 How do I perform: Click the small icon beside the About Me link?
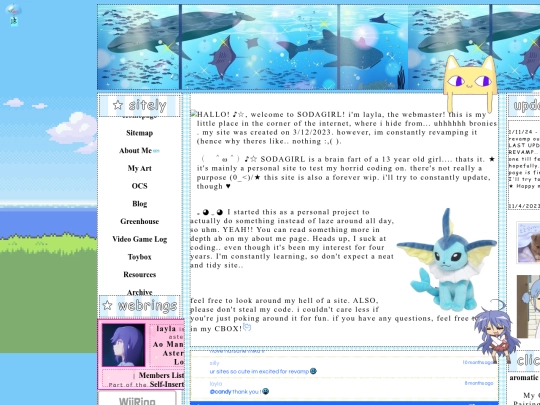[156, 151]
